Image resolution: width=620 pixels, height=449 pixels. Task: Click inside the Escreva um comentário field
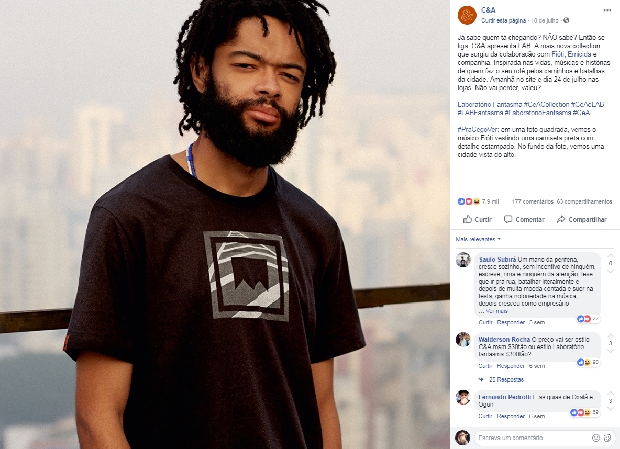click(534, 438)
